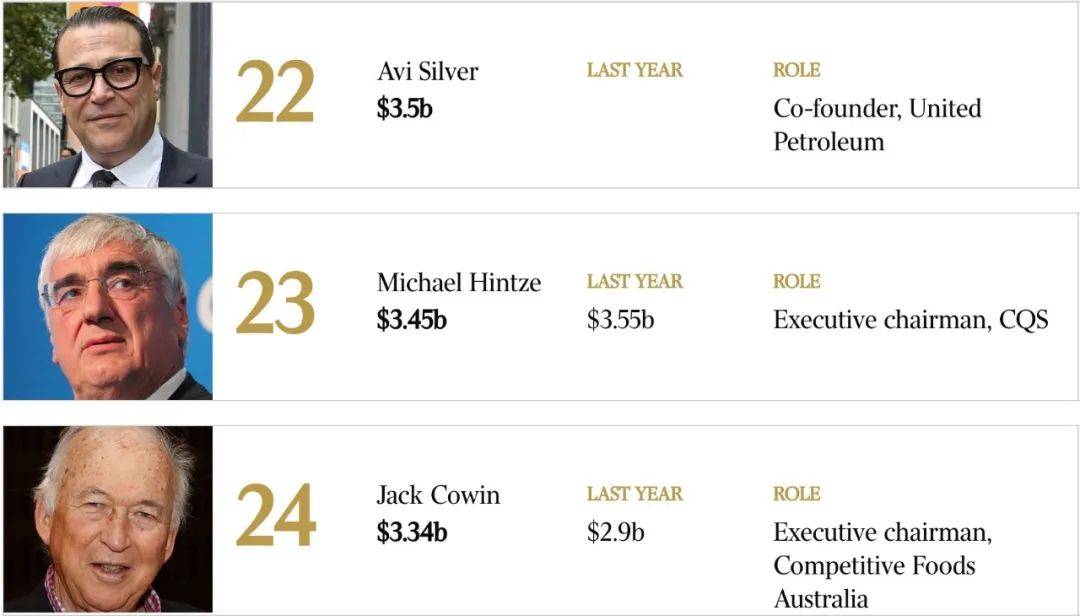Open Jack Cowin's profile photo

pos(107,519)
